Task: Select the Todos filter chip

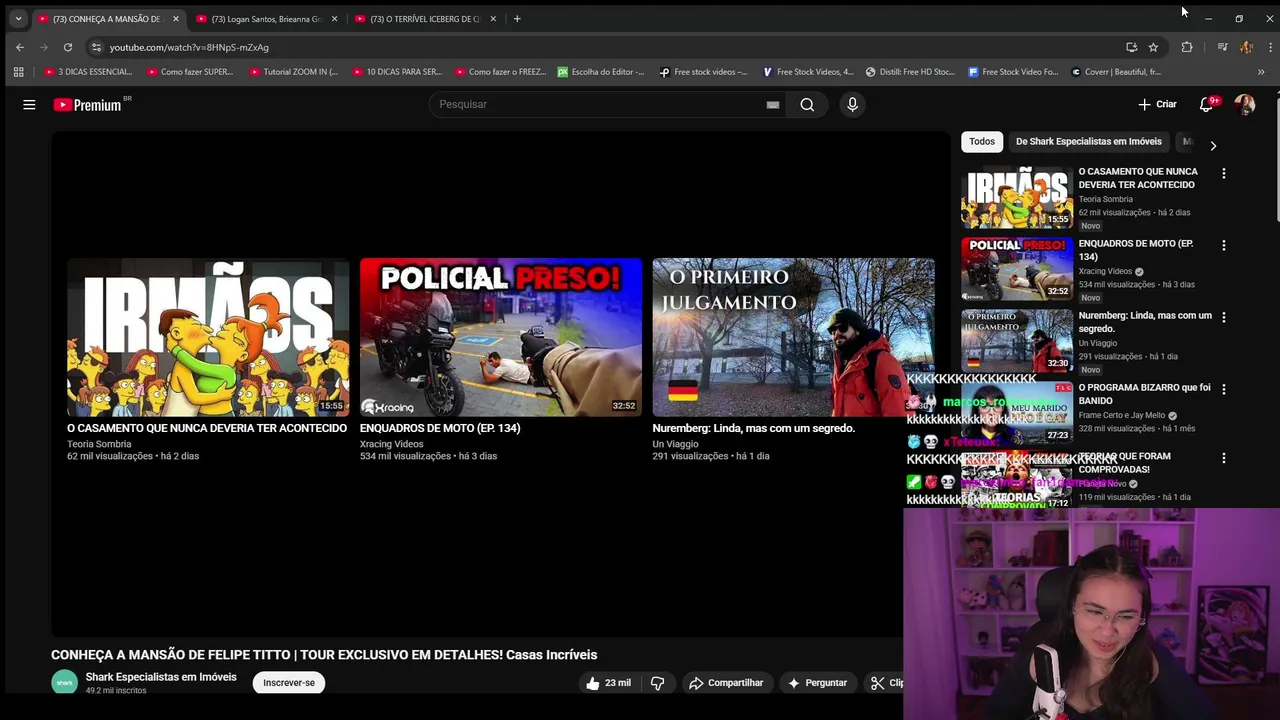Action: (x=982, y=141)
